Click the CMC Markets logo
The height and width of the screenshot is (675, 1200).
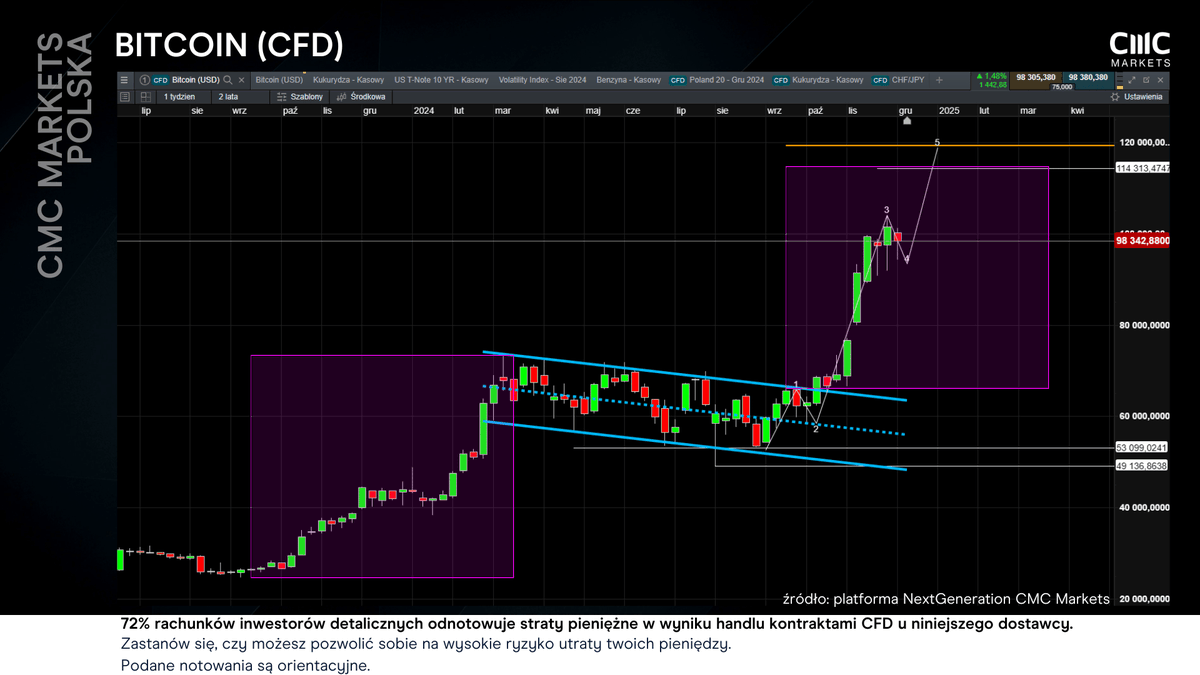tap(1140, 47)
